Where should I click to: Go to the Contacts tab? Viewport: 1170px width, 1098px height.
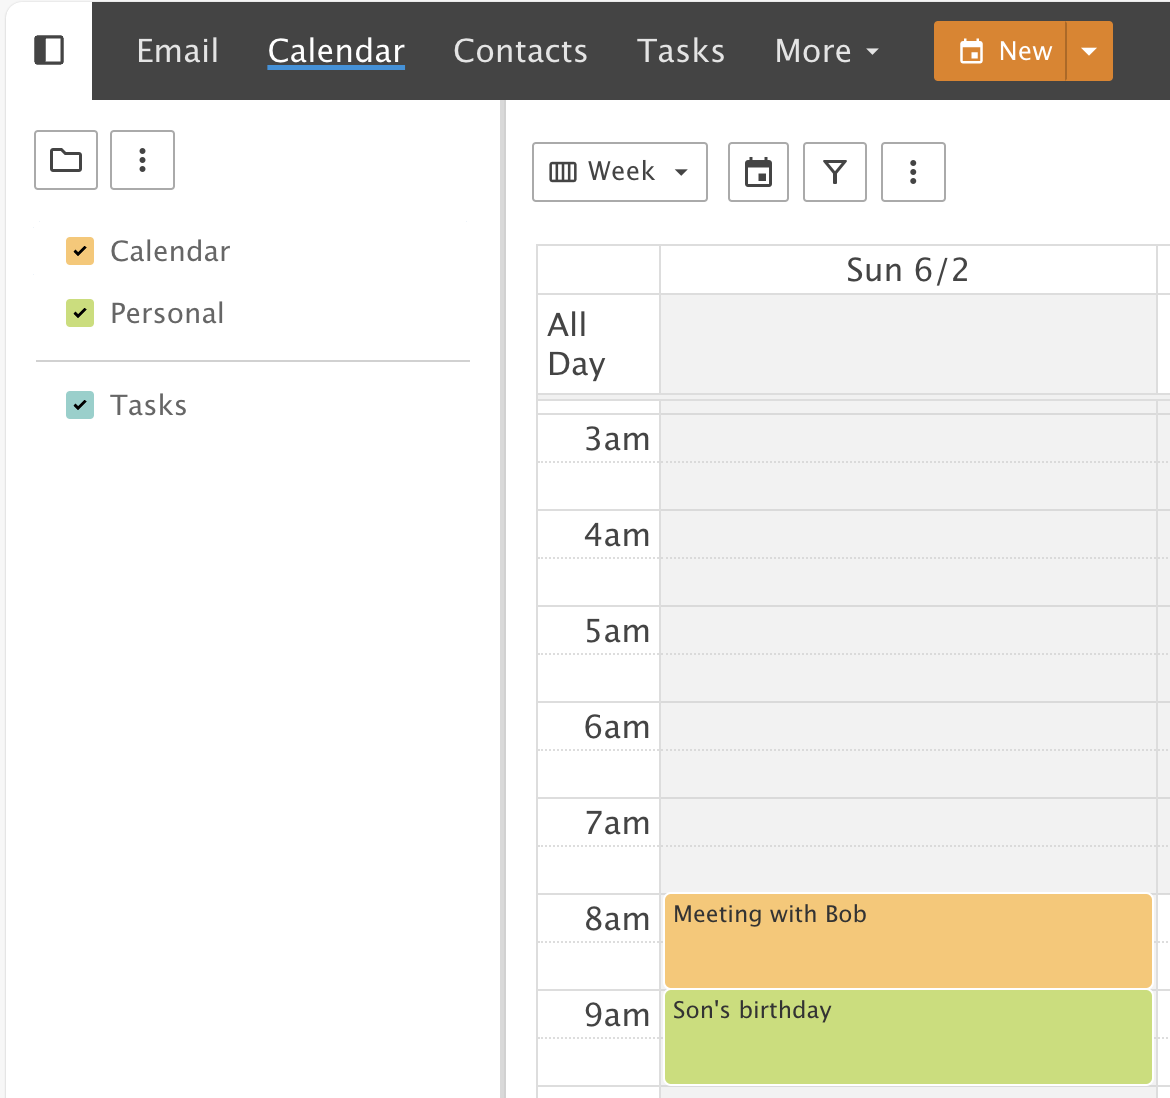click(520, 51)
